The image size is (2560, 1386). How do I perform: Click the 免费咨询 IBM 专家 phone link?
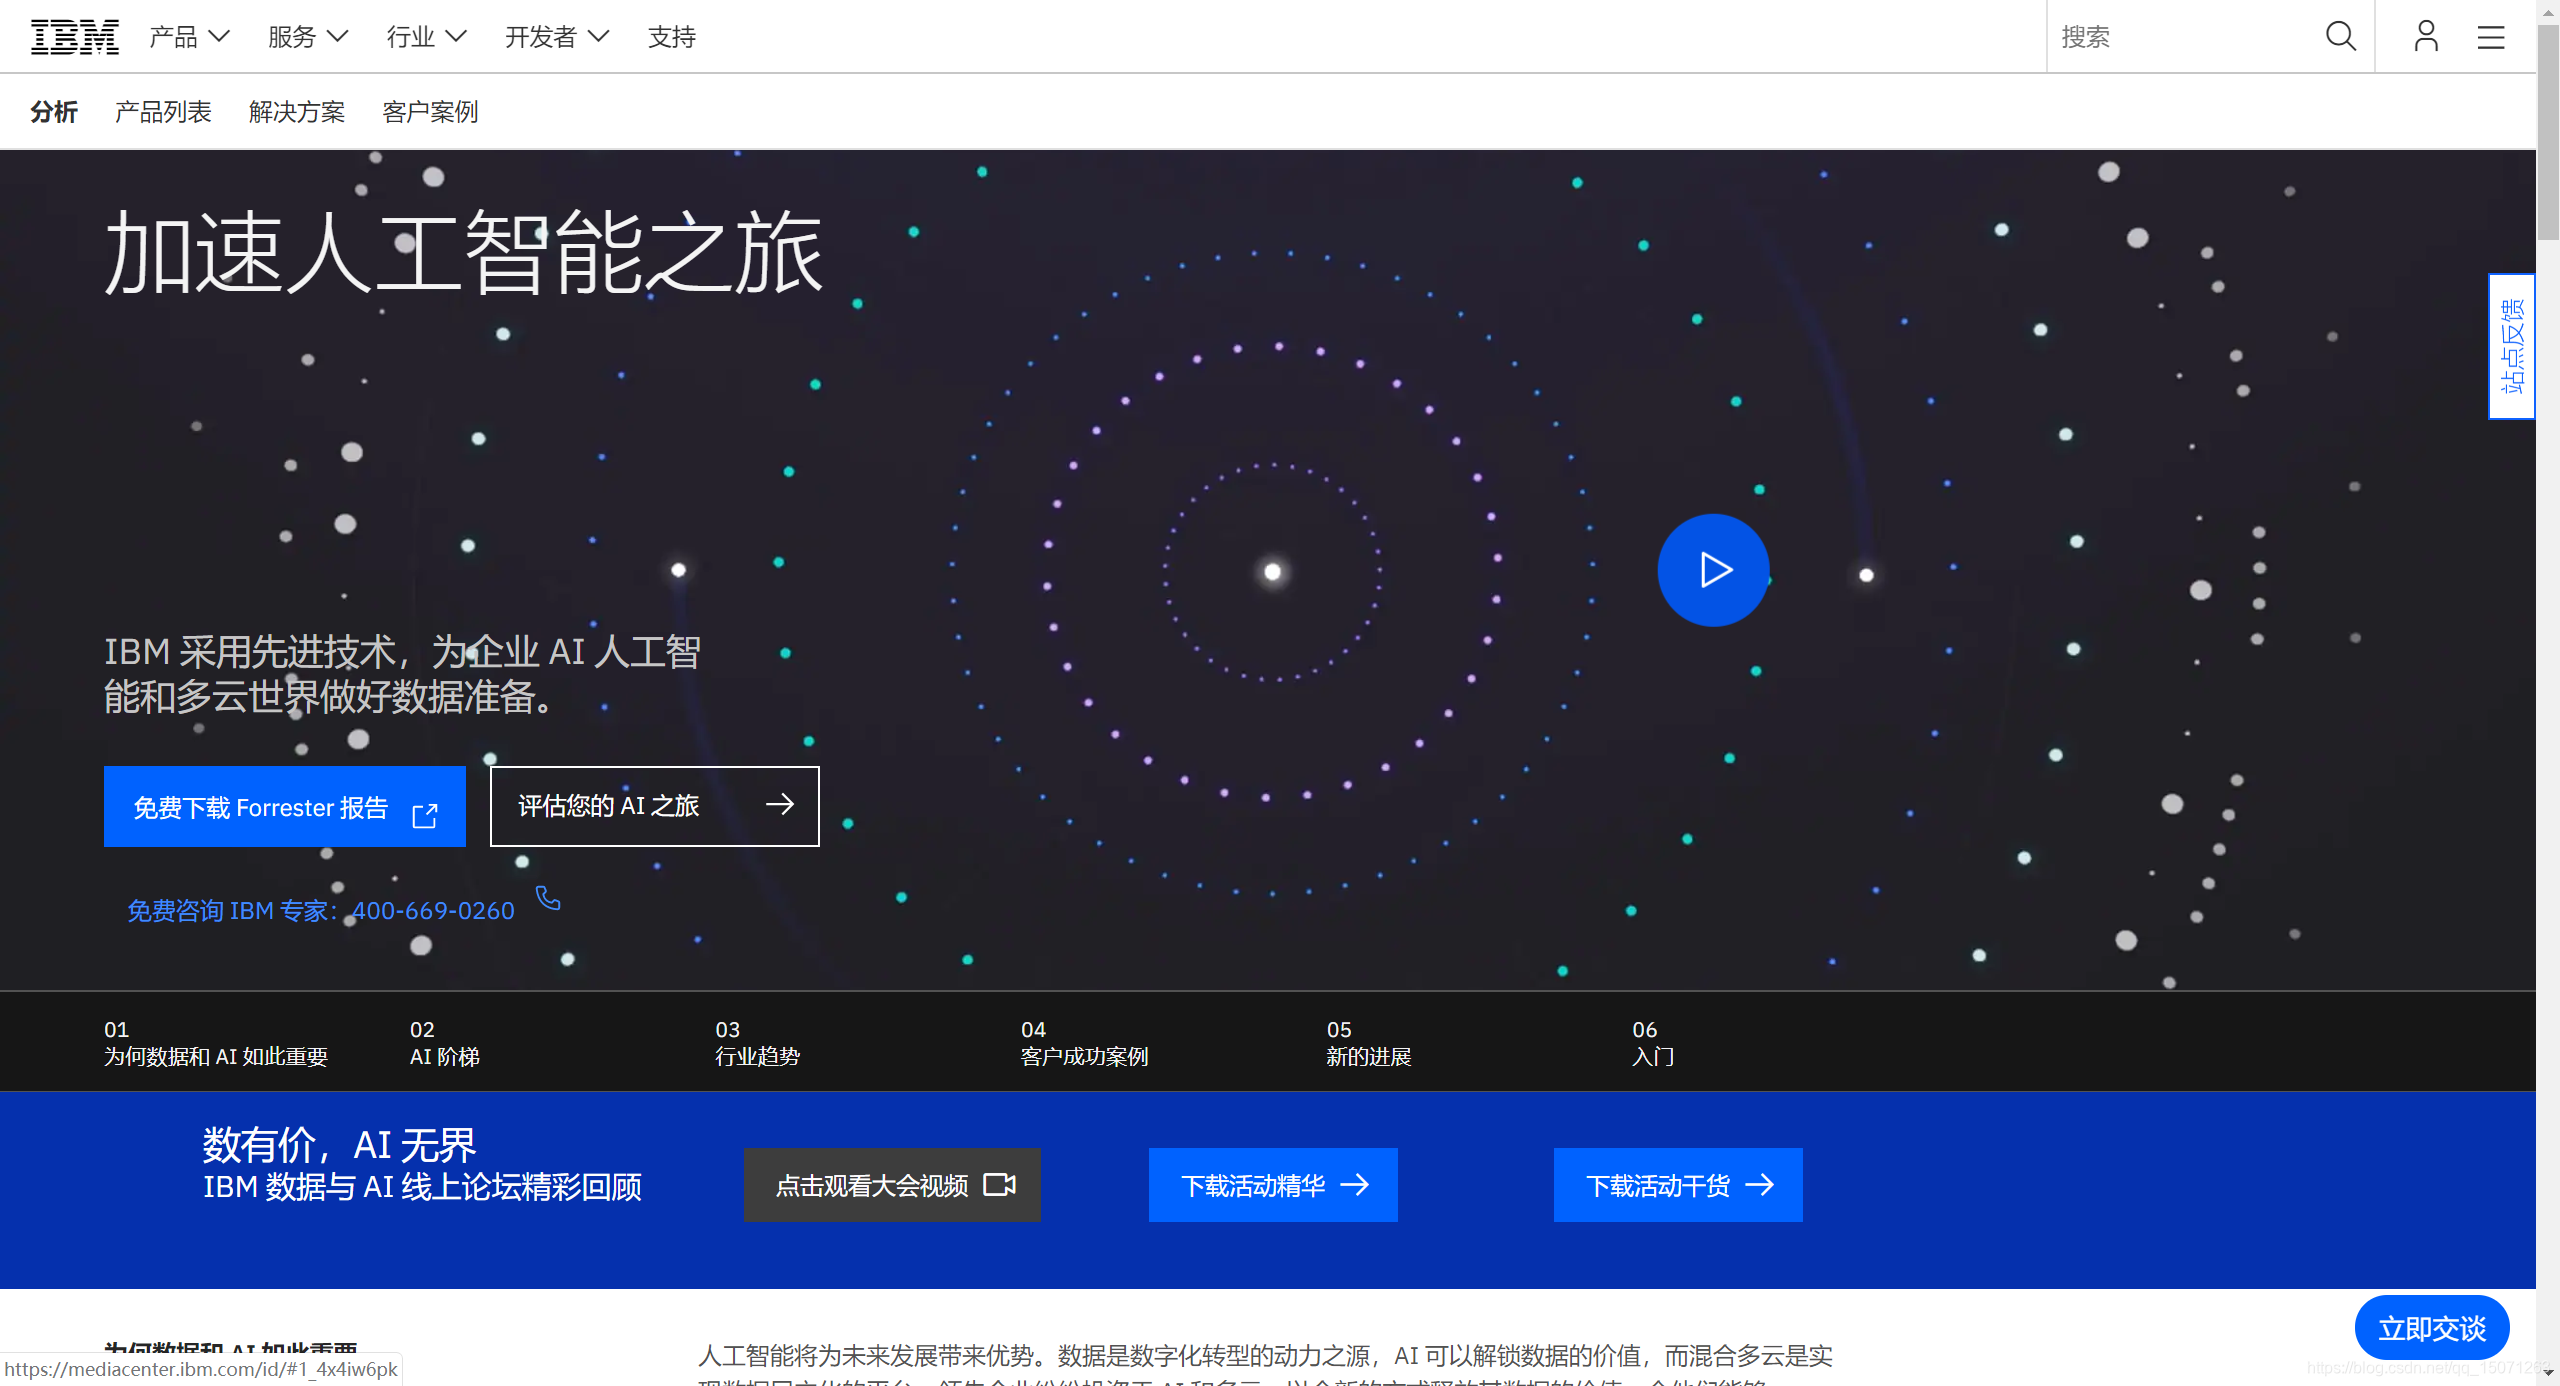point(321,911)
